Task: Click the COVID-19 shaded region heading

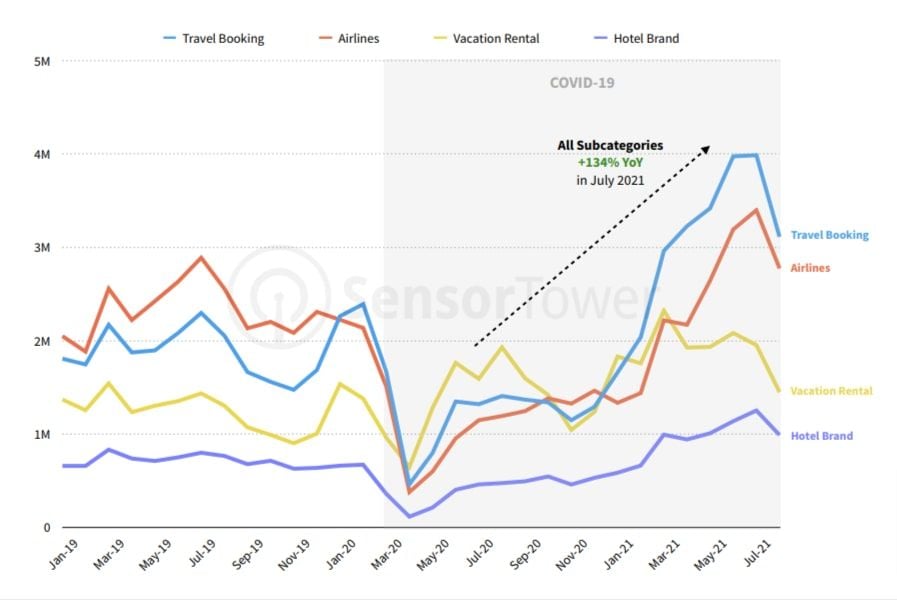Action: click(x=582, y=83)
